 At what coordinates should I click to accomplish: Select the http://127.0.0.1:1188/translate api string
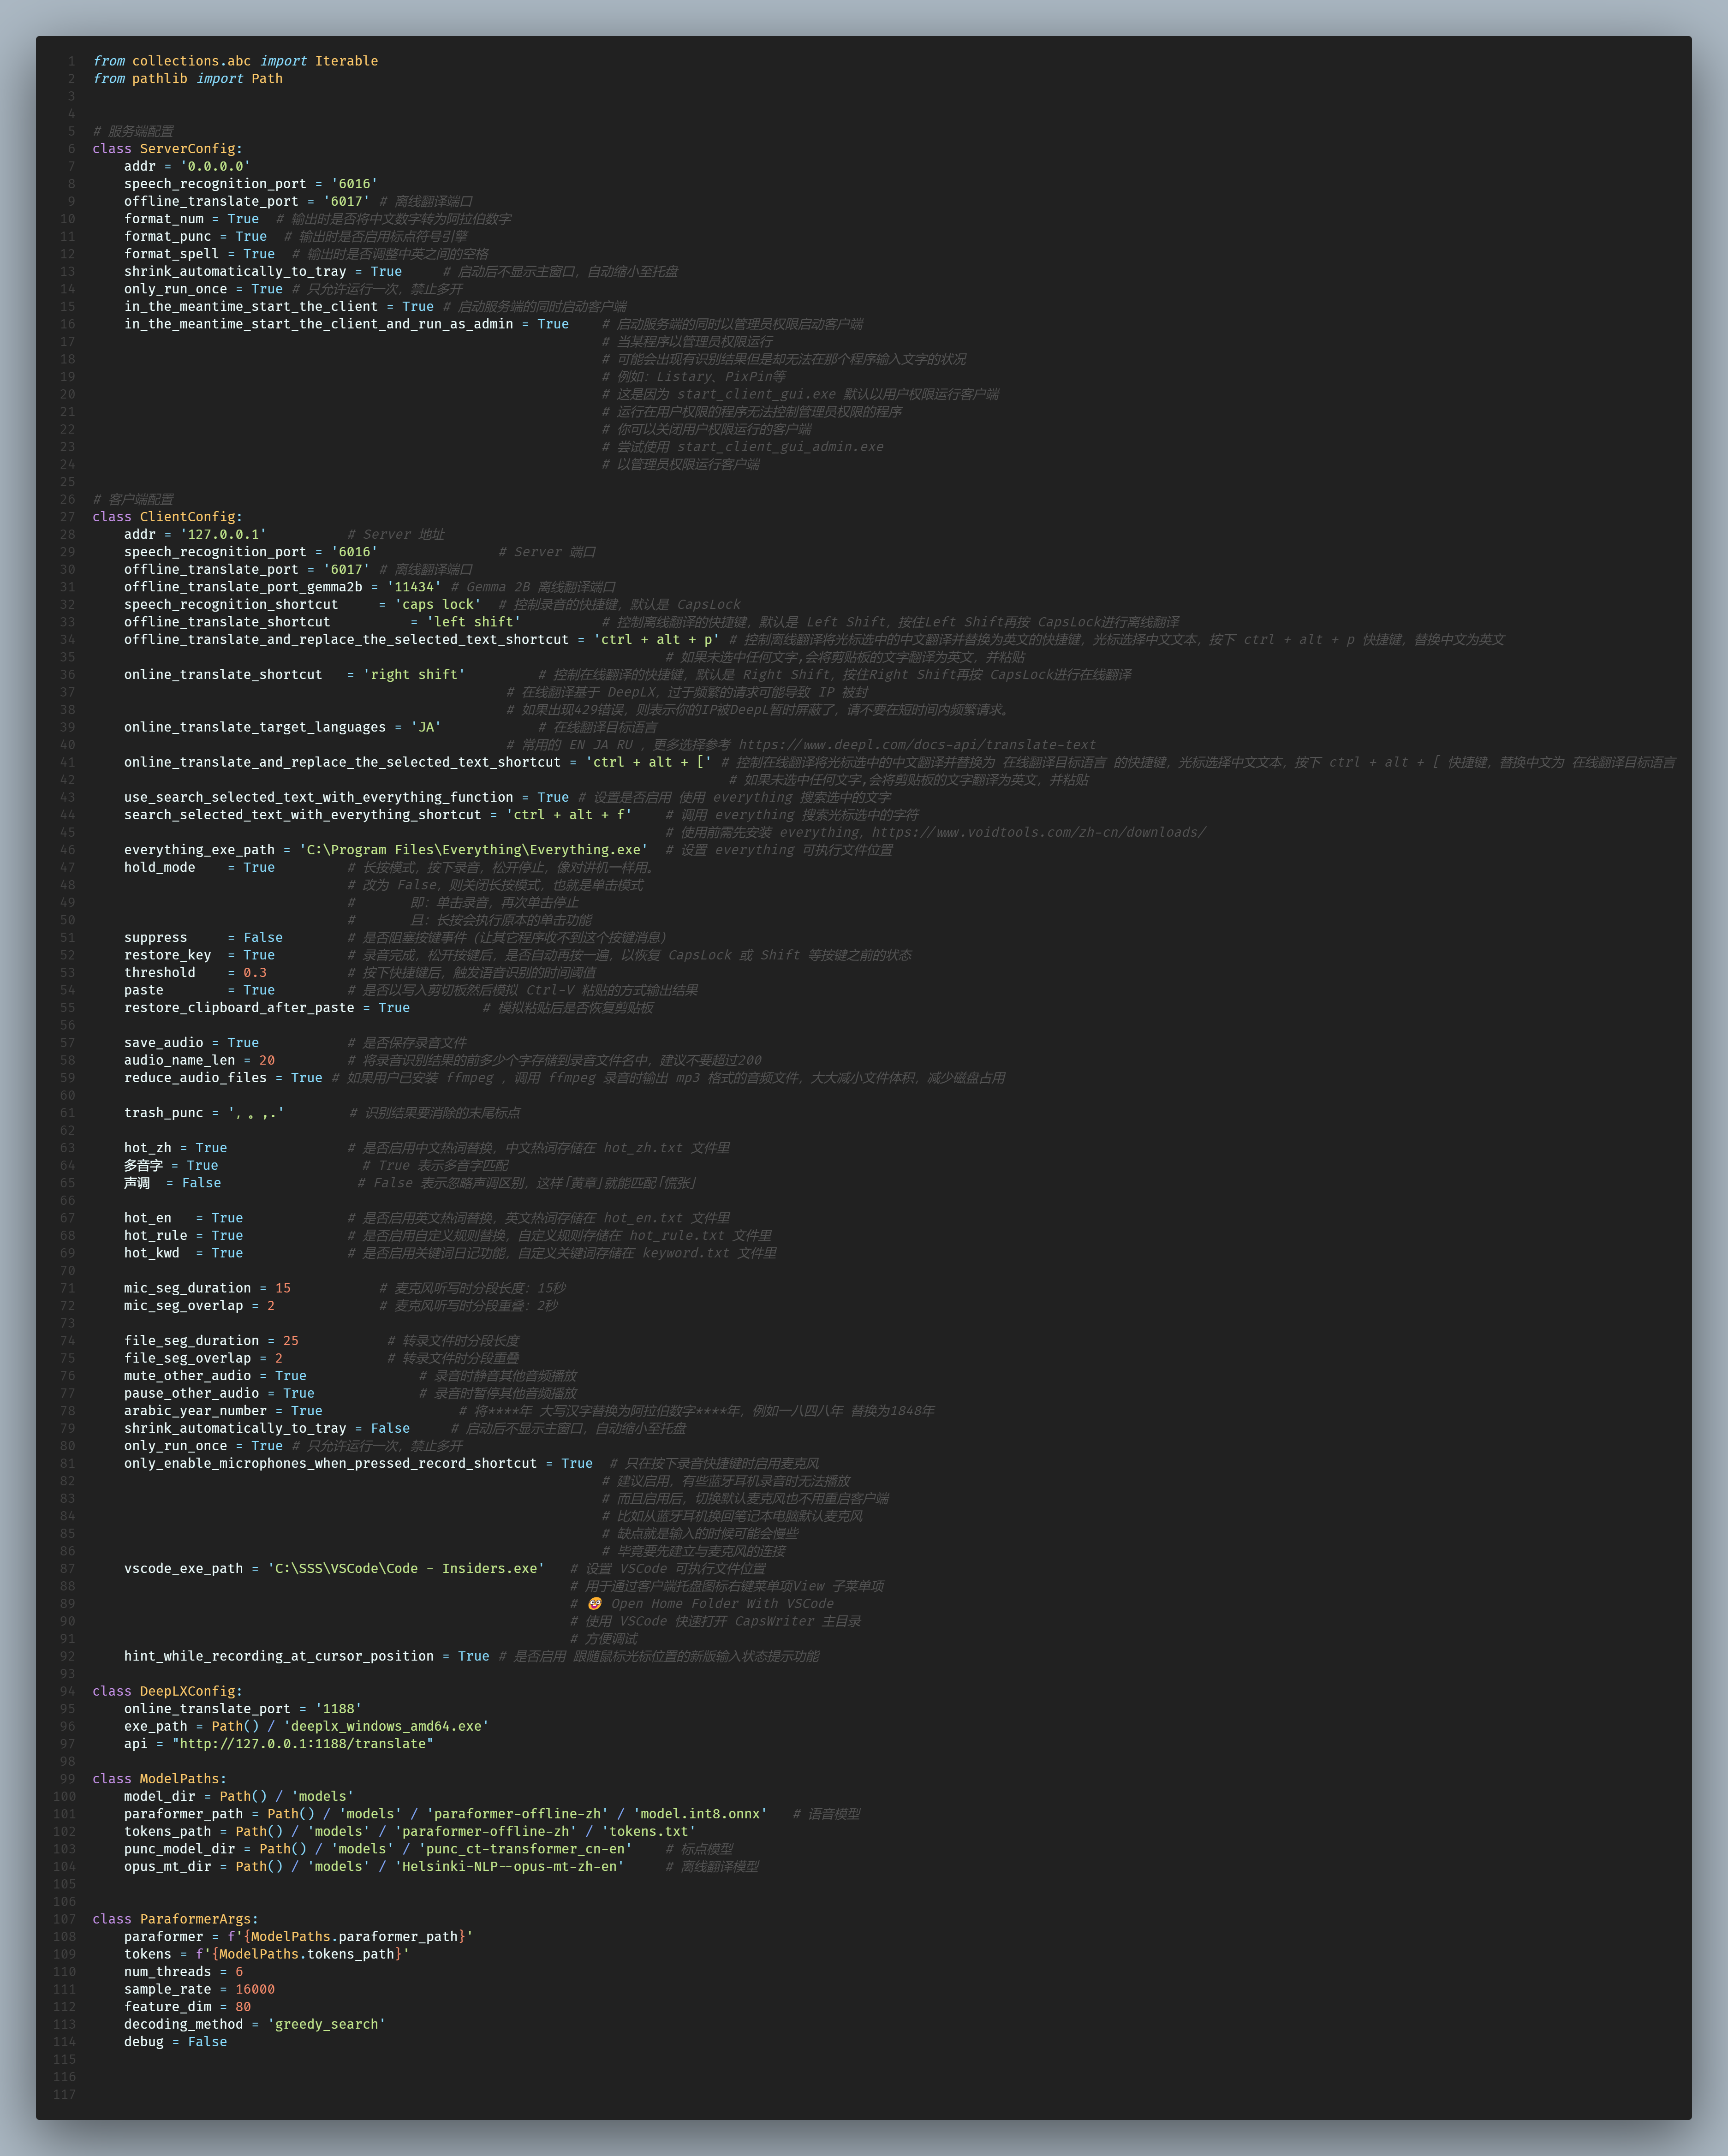pos(303,1744)
